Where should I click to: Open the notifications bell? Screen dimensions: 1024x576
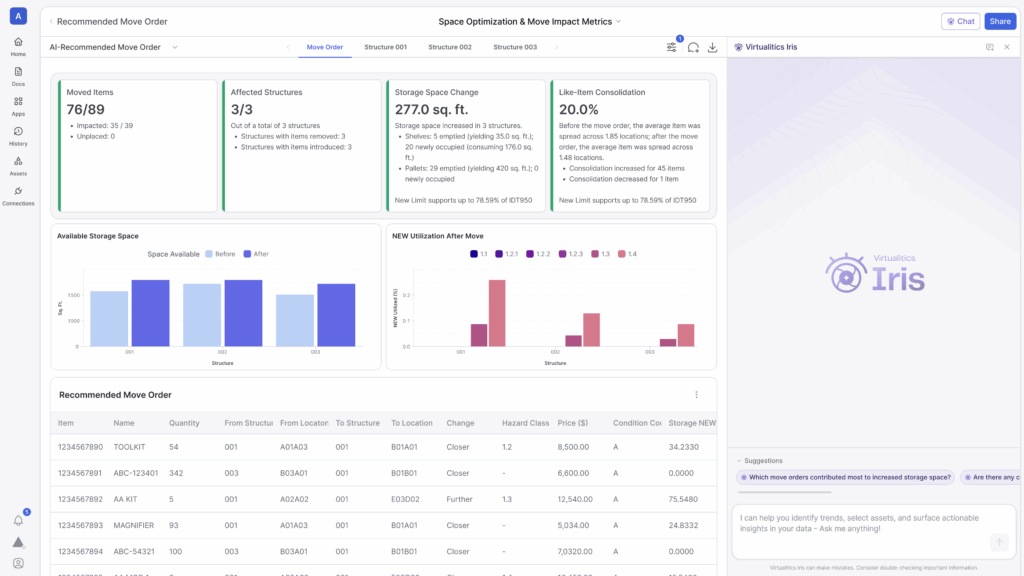(x=18, y=520)
